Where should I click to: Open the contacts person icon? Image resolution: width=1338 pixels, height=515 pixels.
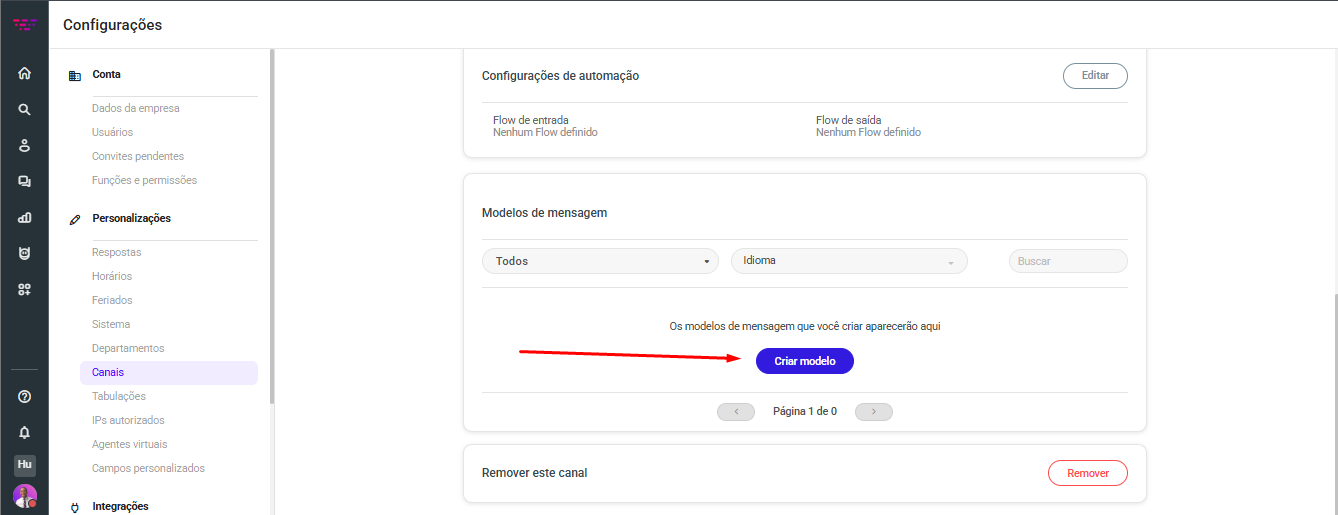[24, 145]
